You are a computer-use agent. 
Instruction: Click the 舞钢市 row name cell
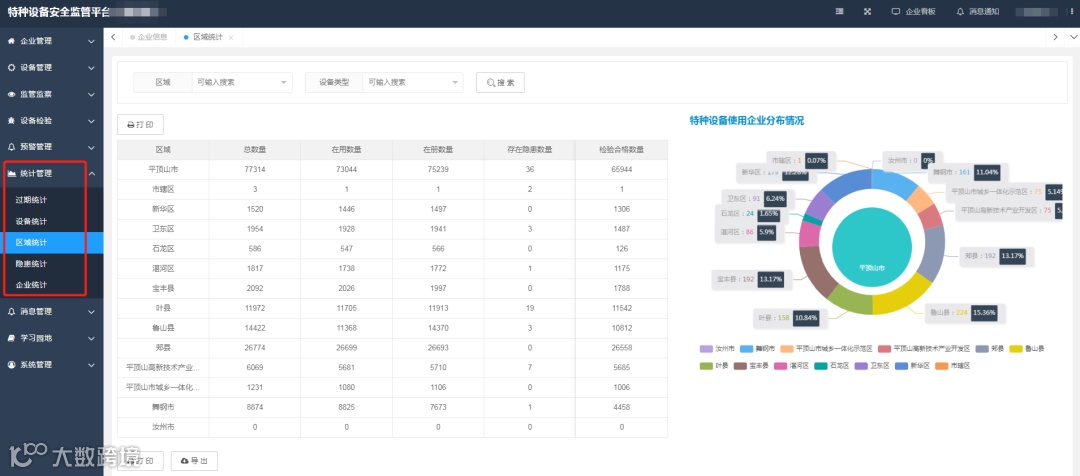[x=163, y=407]
